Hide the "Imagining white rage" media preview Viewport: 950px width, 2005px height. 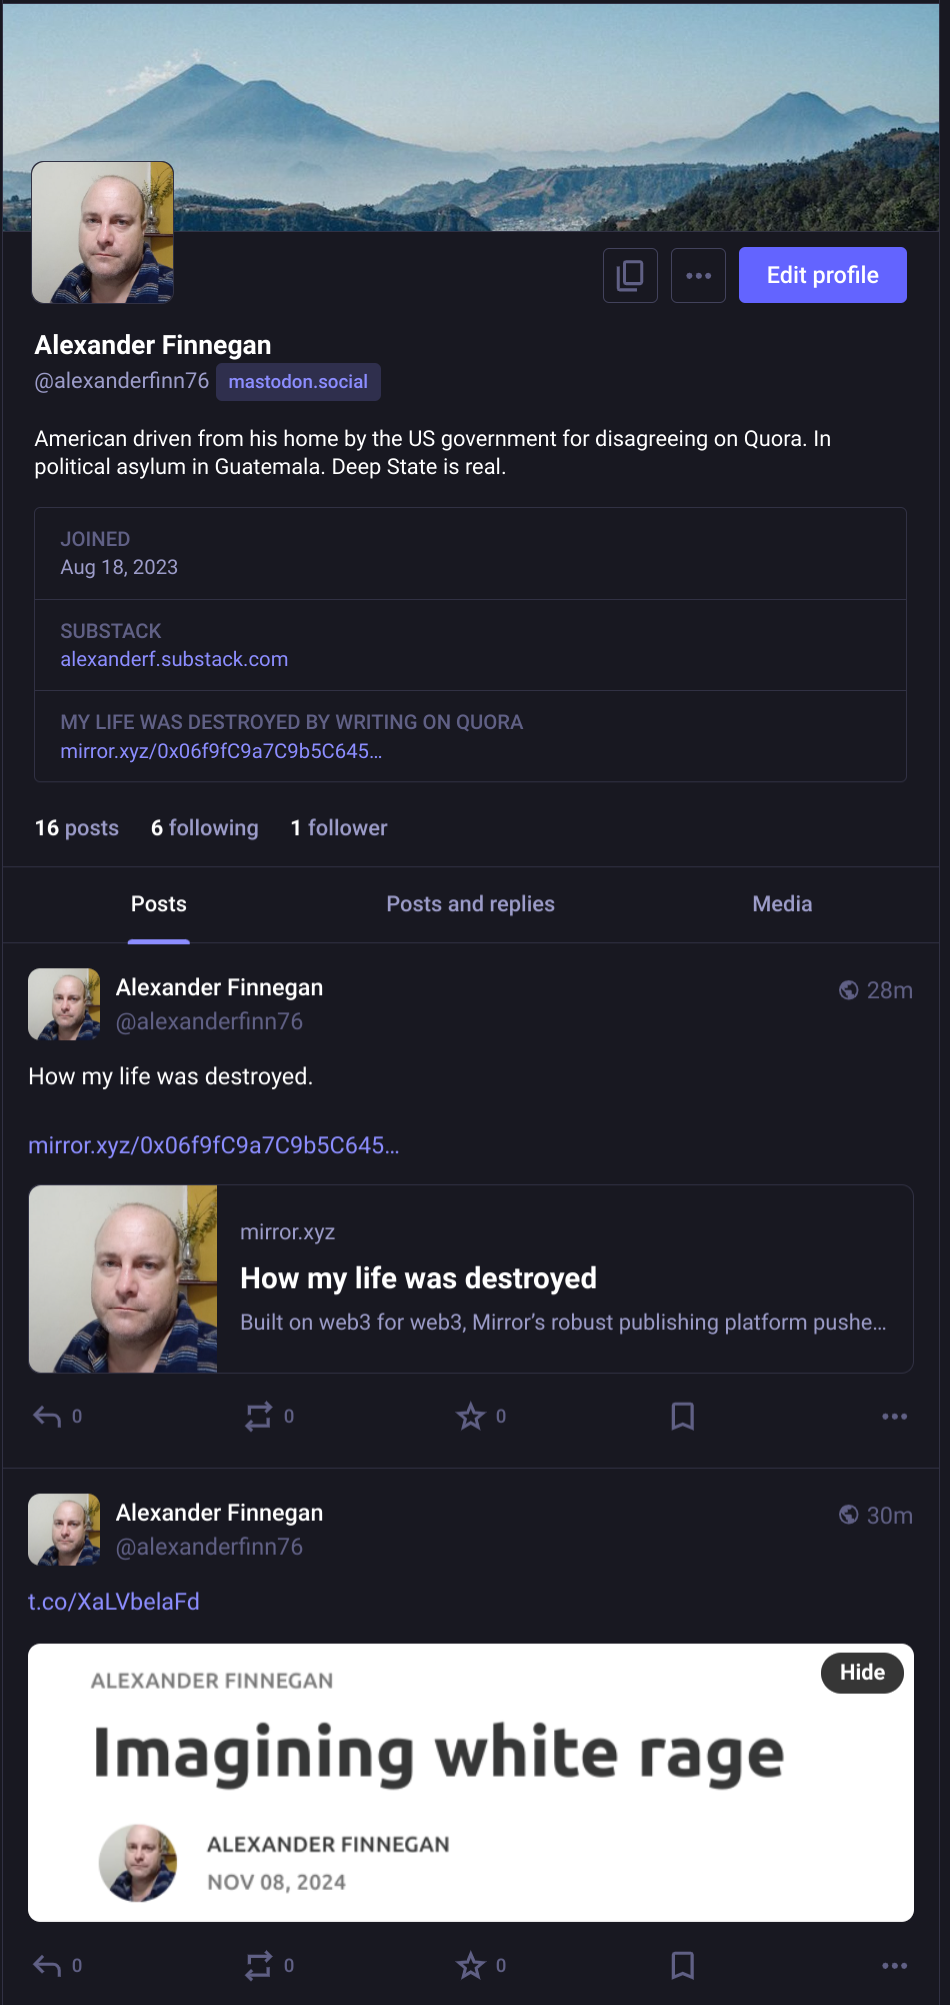point(862,1672)
